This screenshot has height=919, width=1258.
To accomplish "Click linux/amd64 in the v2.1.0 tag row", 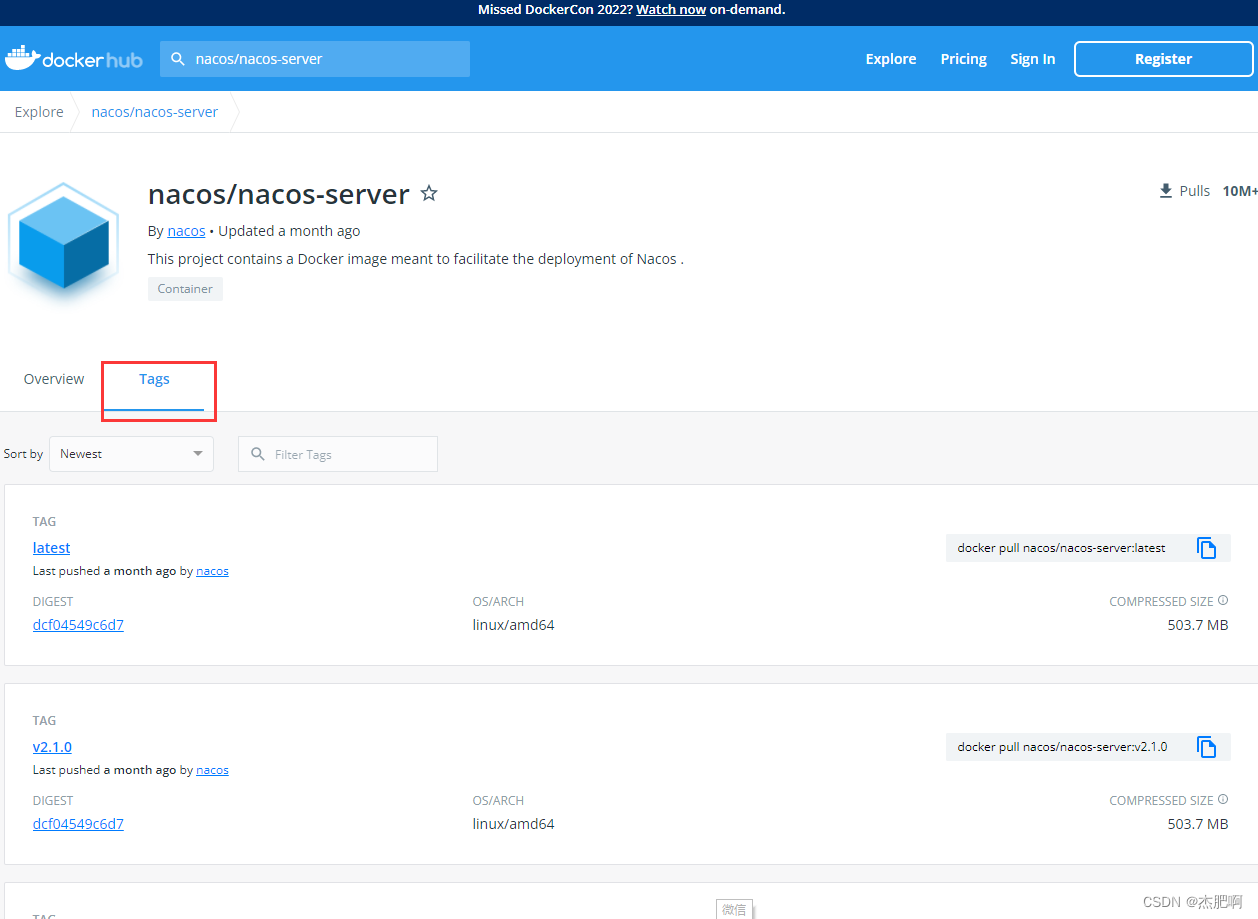I will 513,824.
